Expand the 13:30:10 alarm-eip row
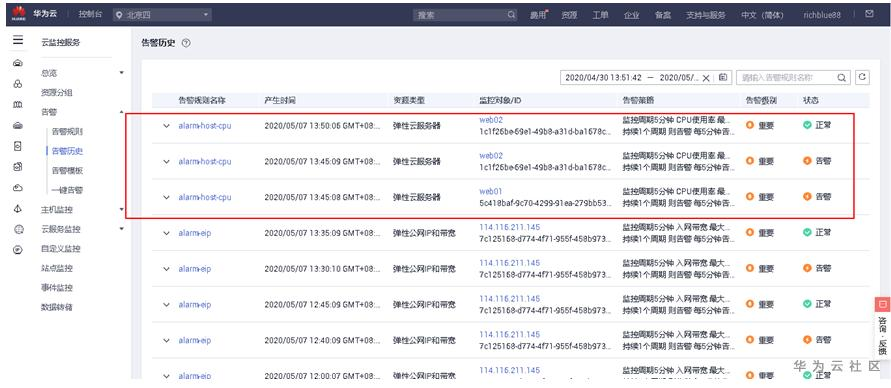 (166, 269)
